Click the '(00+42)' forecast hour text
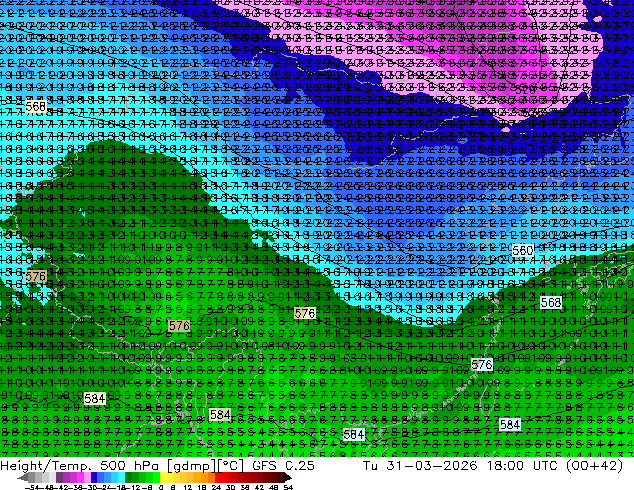Image resolution: width=634 pixels, height=490 pixels. (594, 466)
